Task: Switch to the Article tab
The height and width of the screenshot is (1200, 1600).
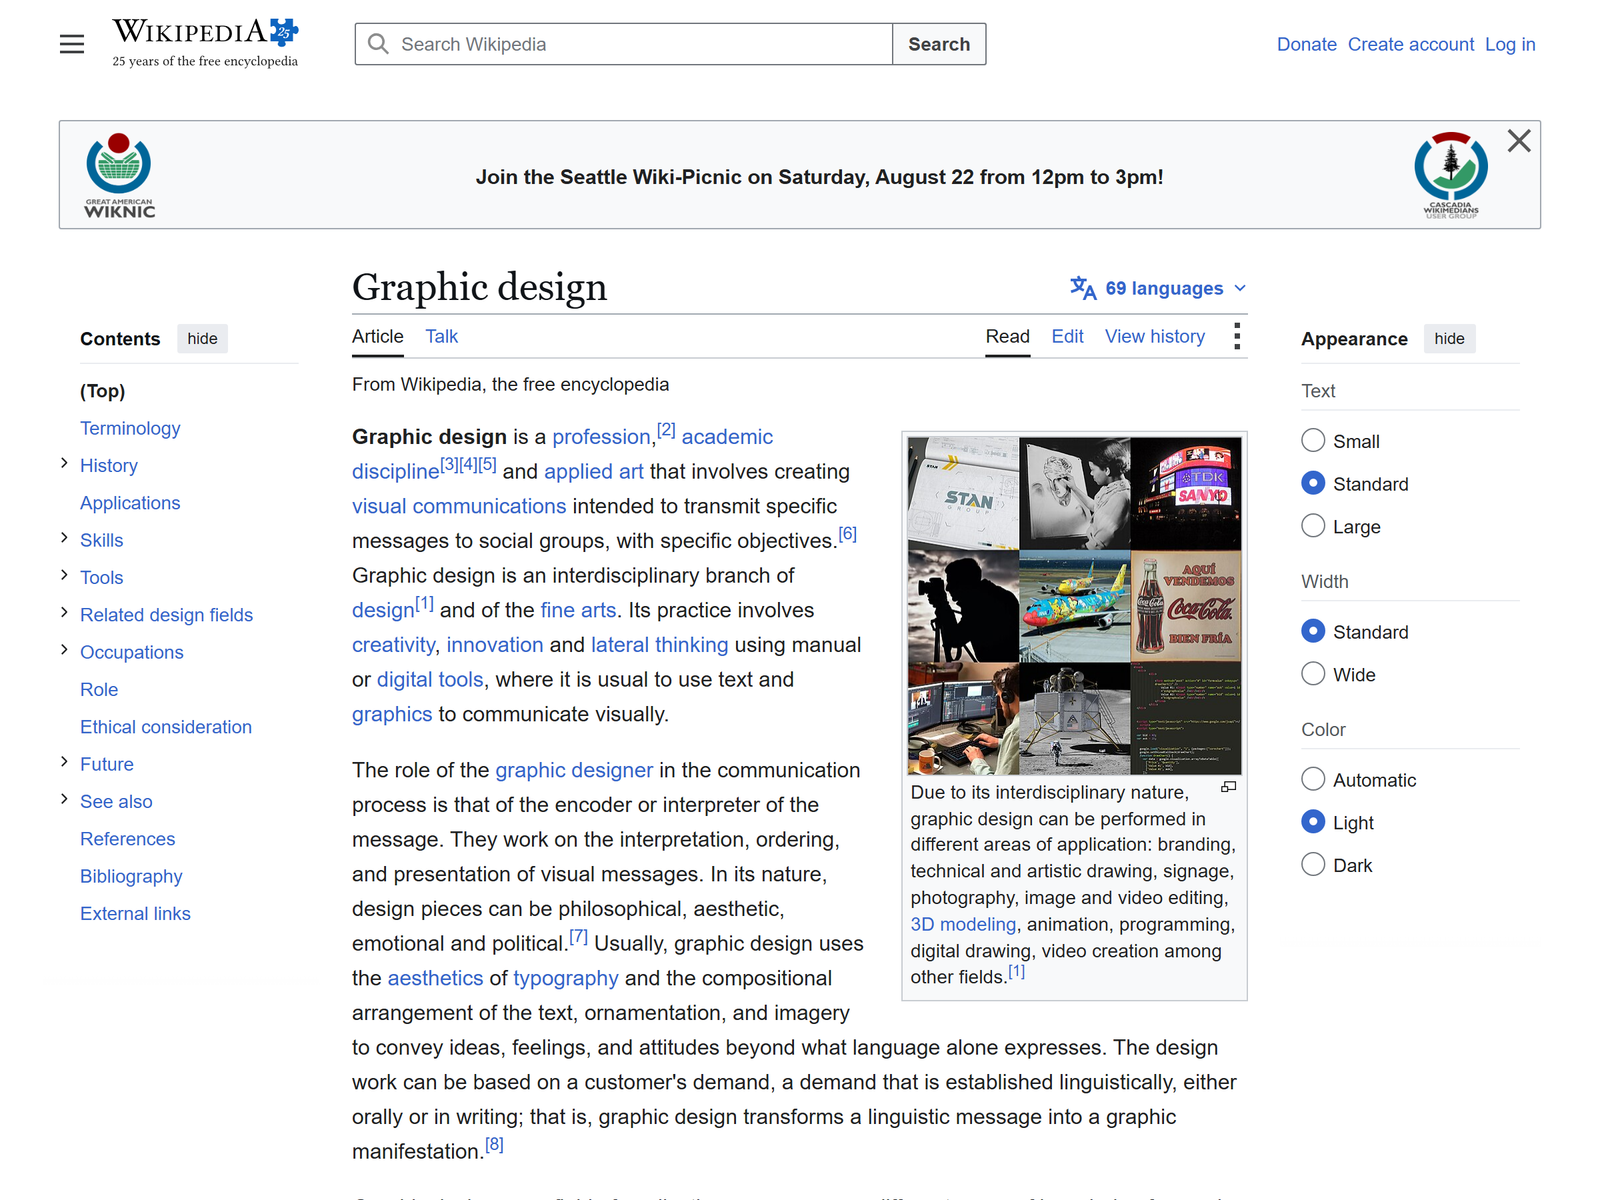Action: 378,337
